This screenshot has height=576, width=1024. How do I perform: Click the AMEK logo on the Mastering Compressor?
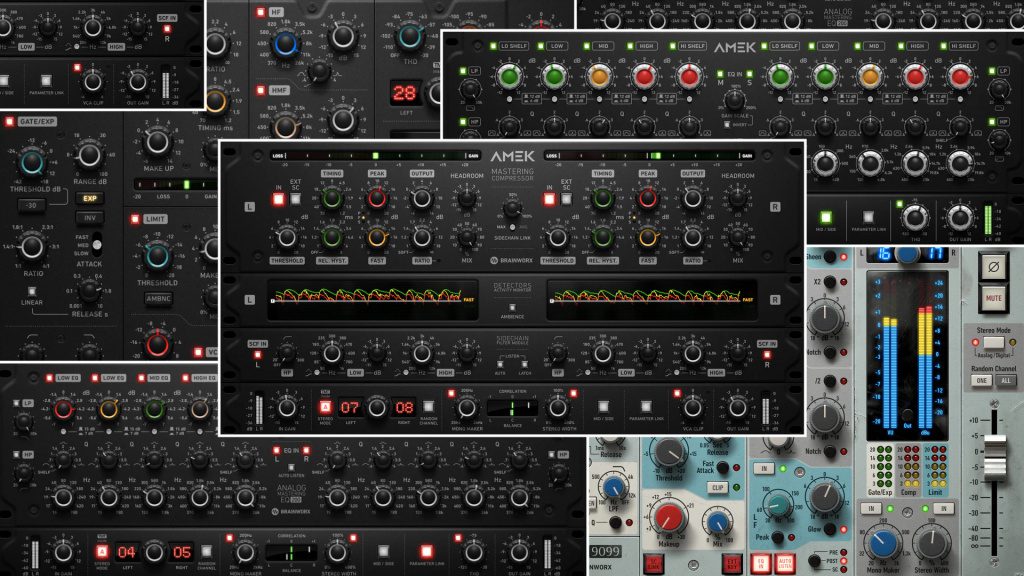pos(512,156)
